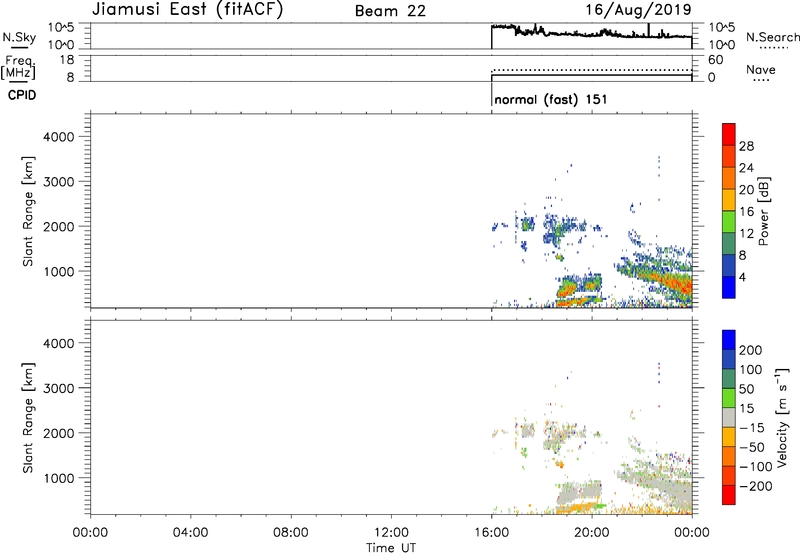This screenshot has height=554, width=800.
Task: Click the '24' label on Power colorbar
Action: [x=746, y=168]
